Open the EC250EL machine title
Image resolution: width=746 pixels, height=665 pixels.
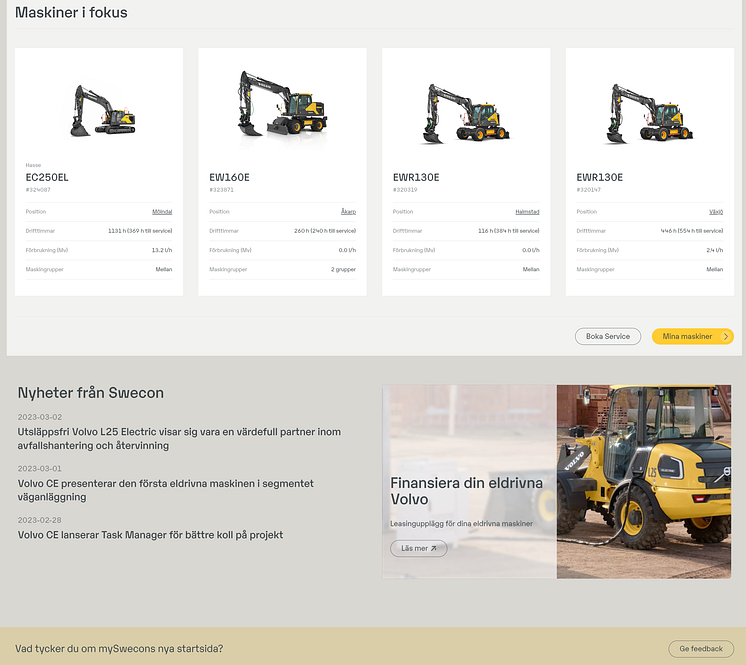pyautogui.click(x=47, y=177)
